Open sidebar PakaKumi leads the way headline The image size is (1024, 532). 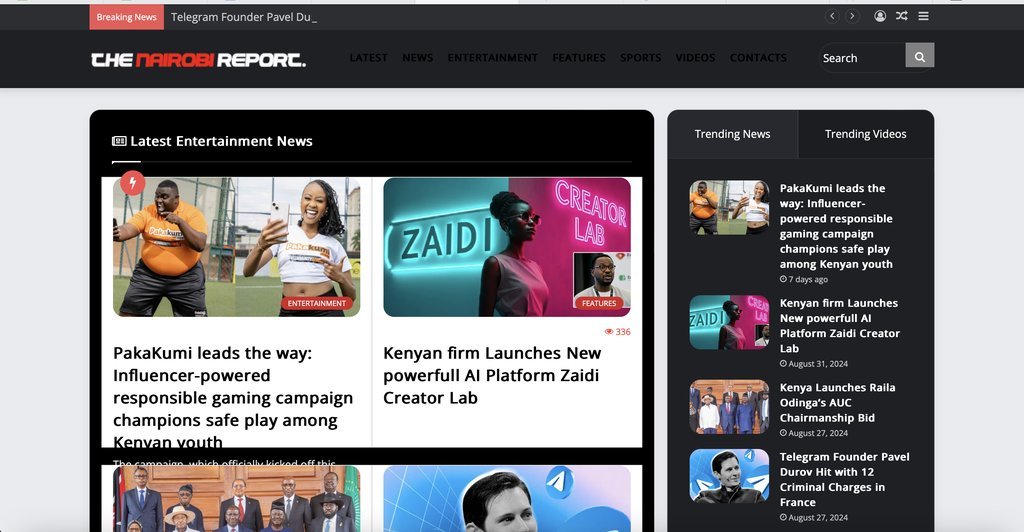(x=837, y=226)
